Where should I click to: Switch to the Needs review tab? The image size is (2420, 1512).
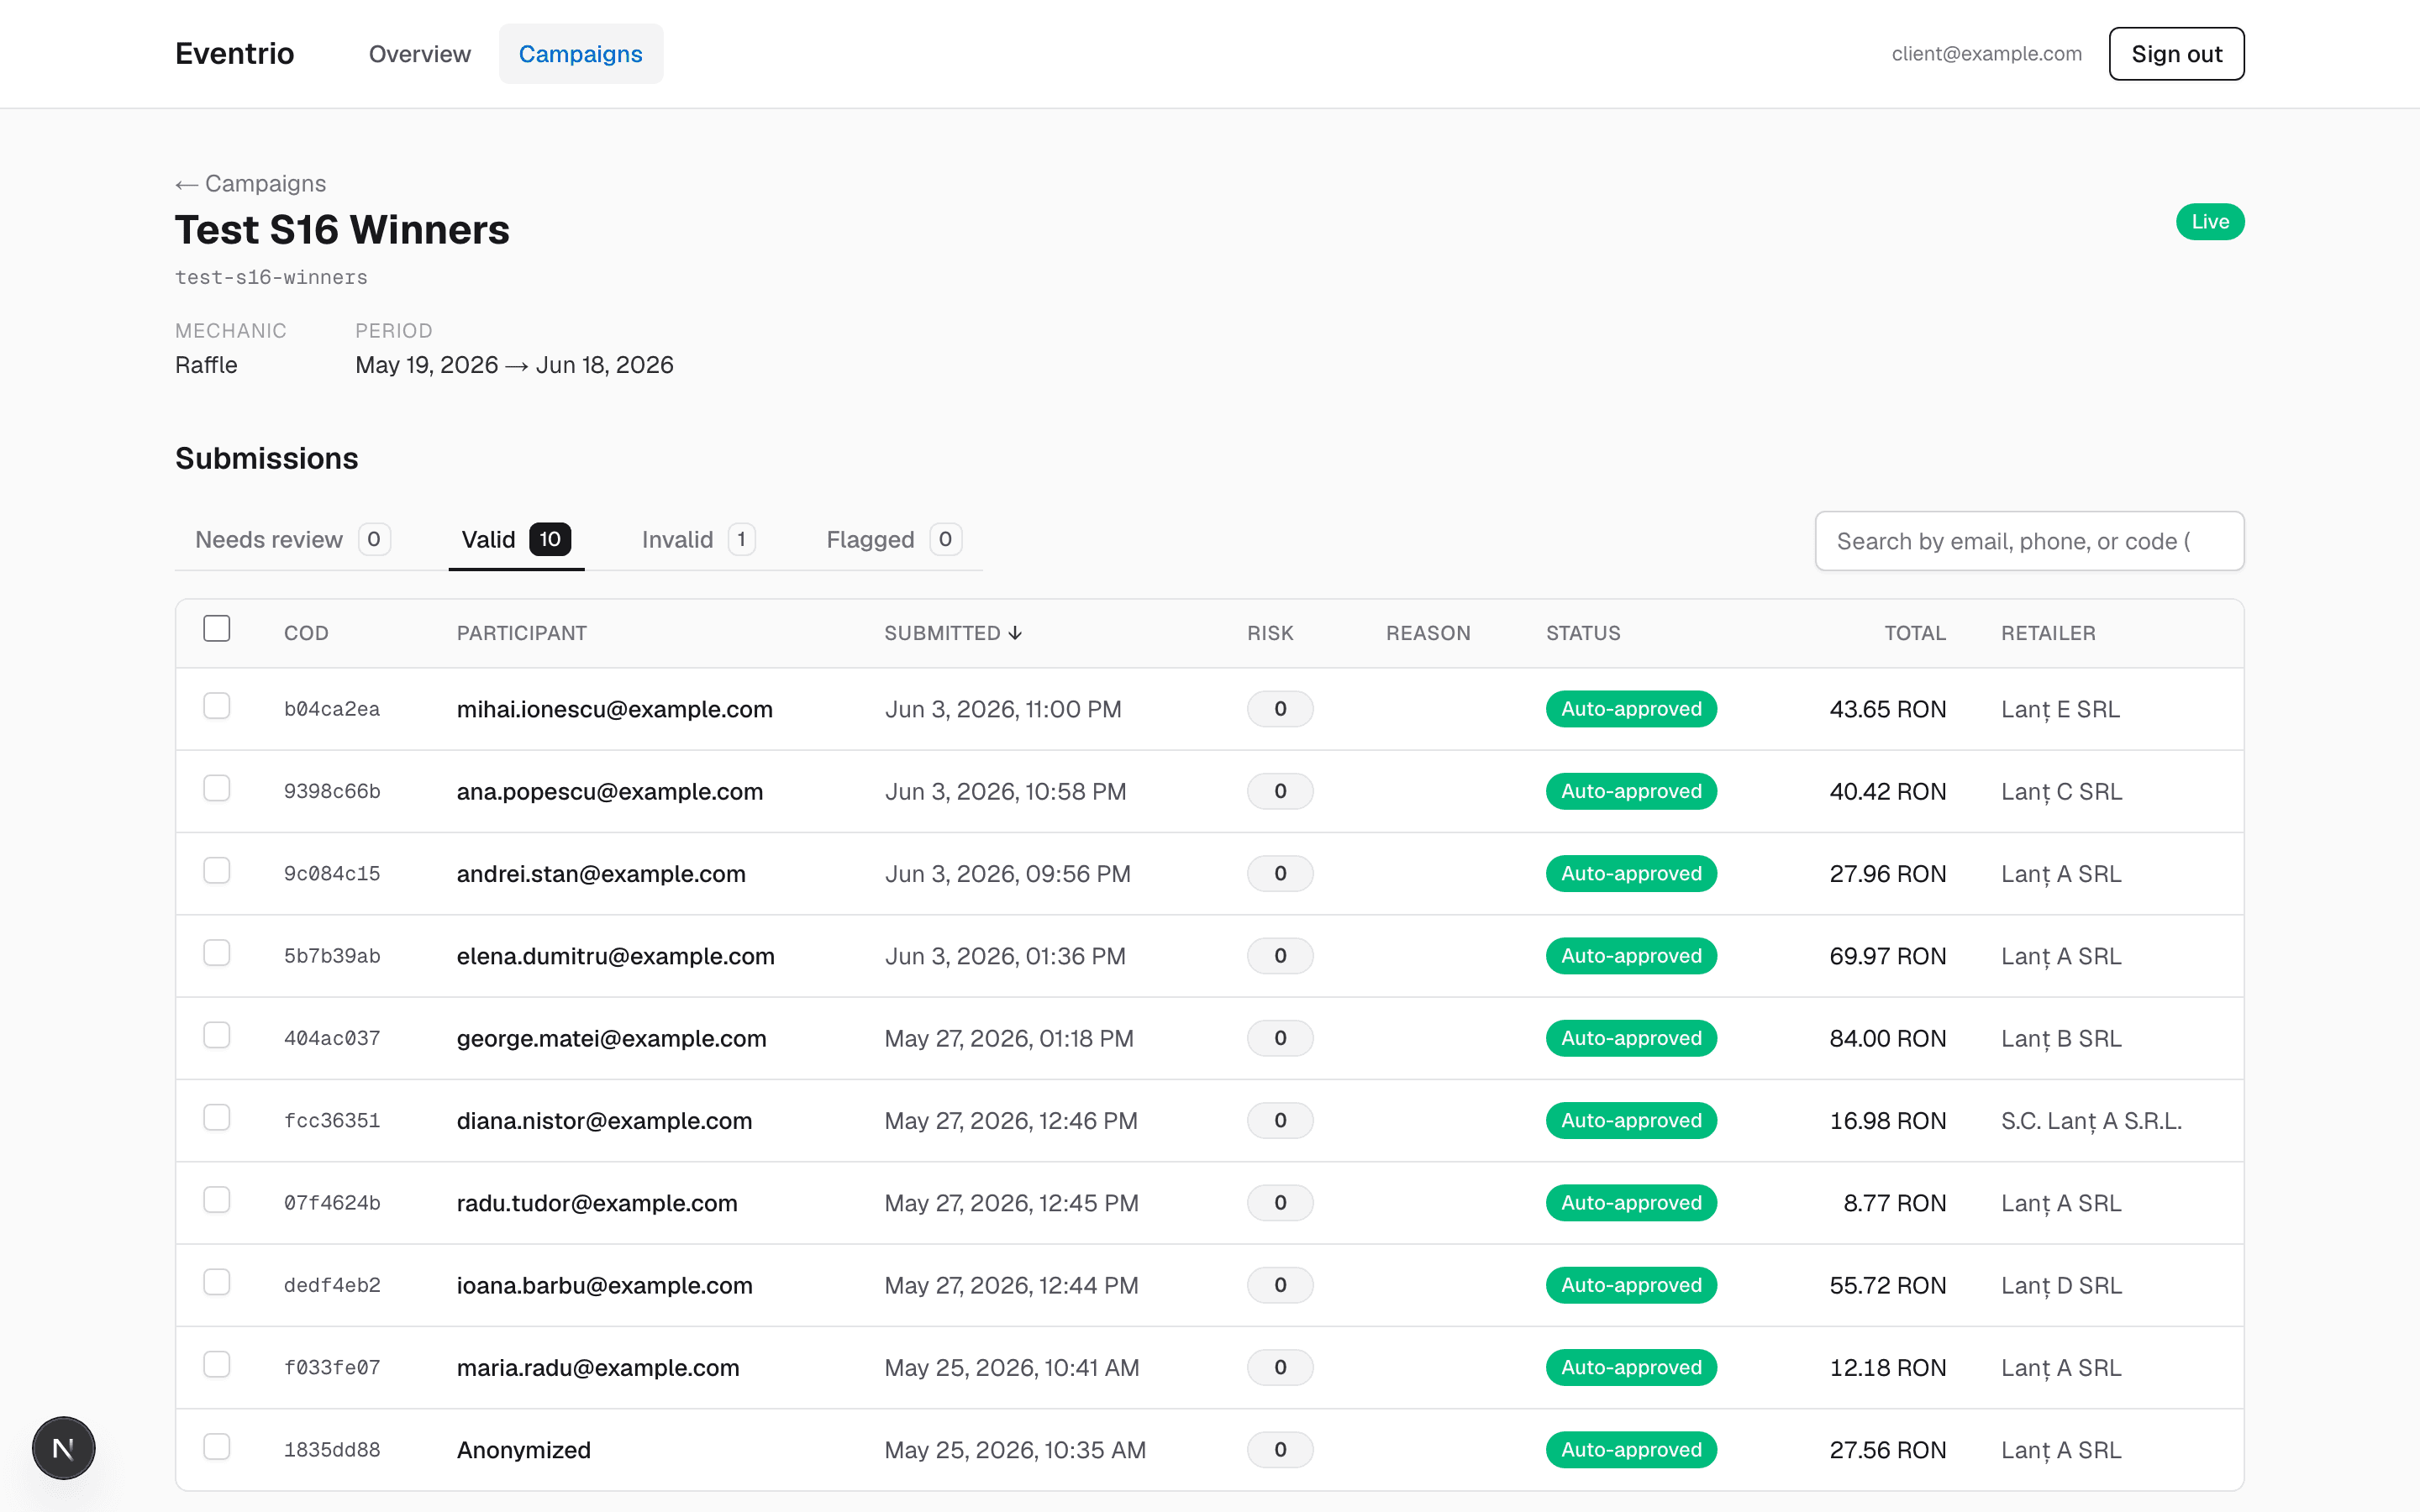tap(292, 540)
